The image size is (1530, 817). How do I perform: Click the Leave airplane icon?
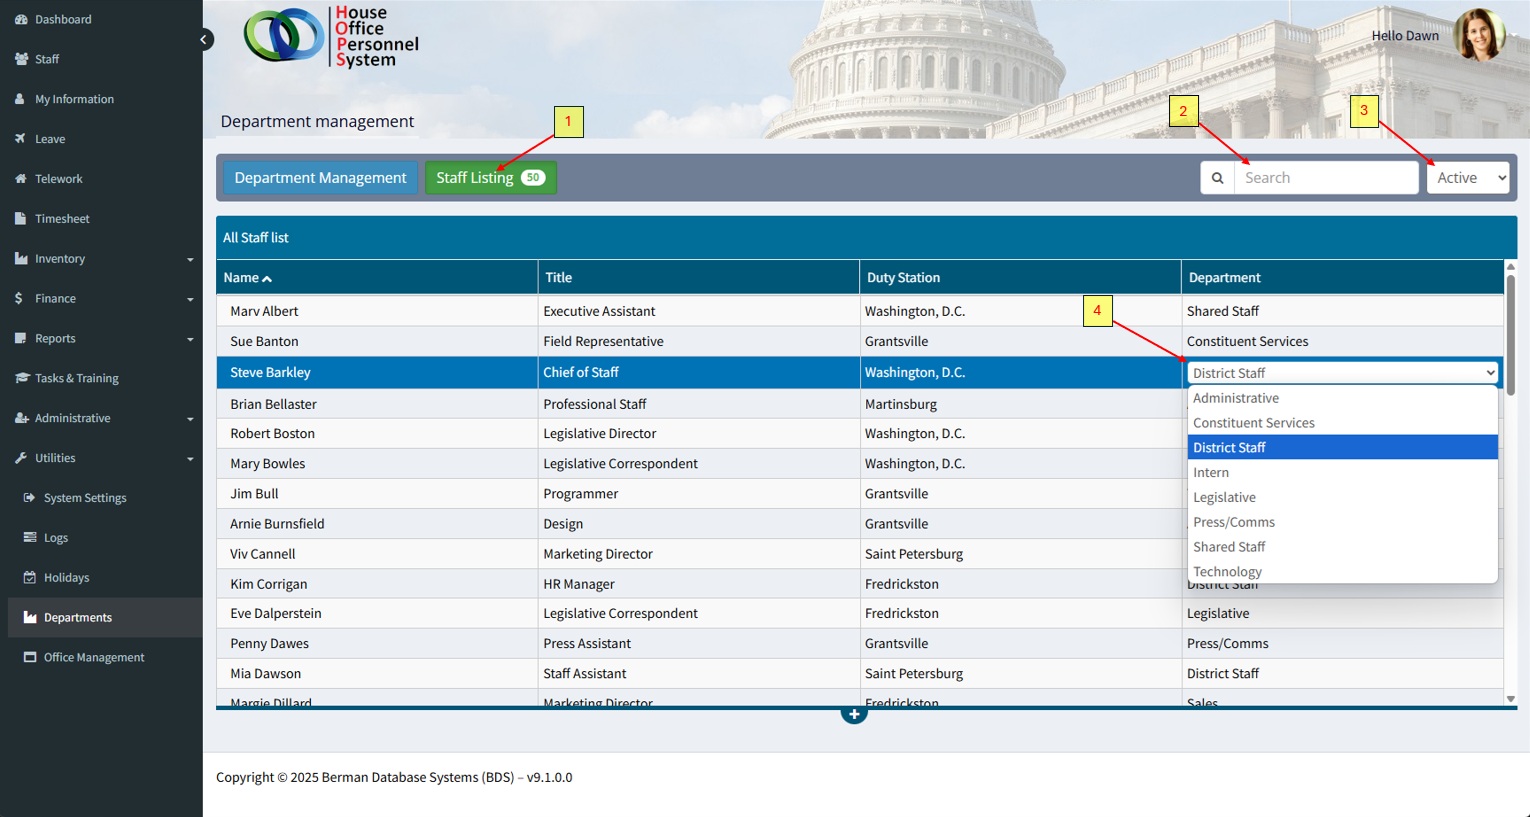(21, 139)
